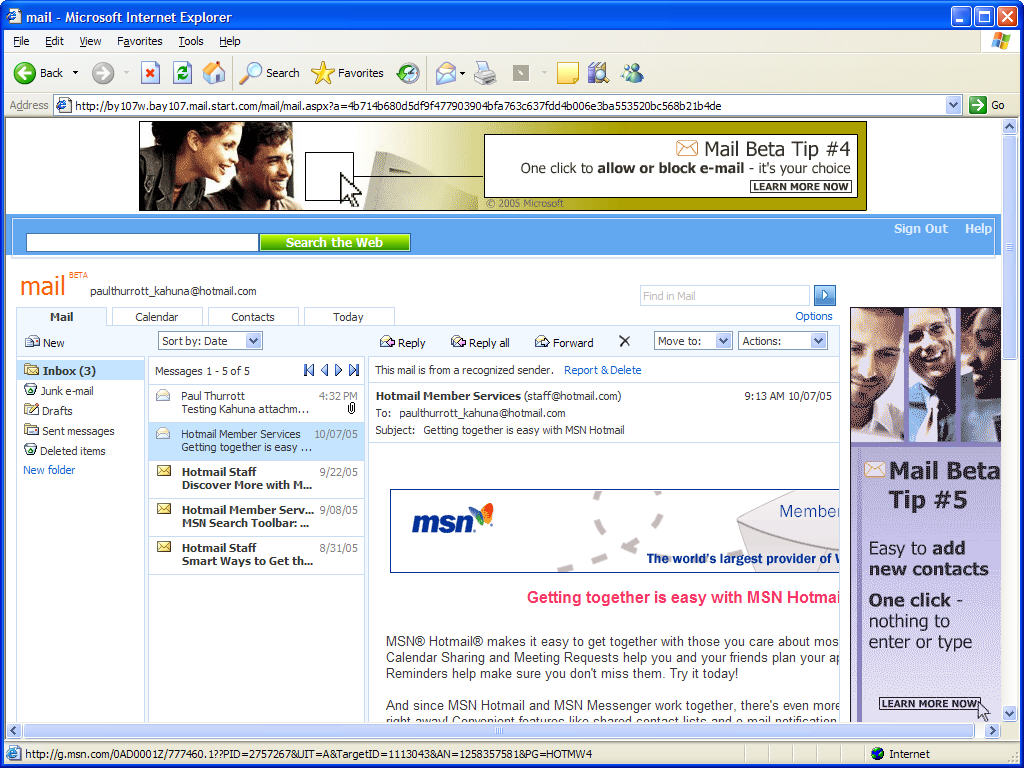Click Search the Web button

334,242
